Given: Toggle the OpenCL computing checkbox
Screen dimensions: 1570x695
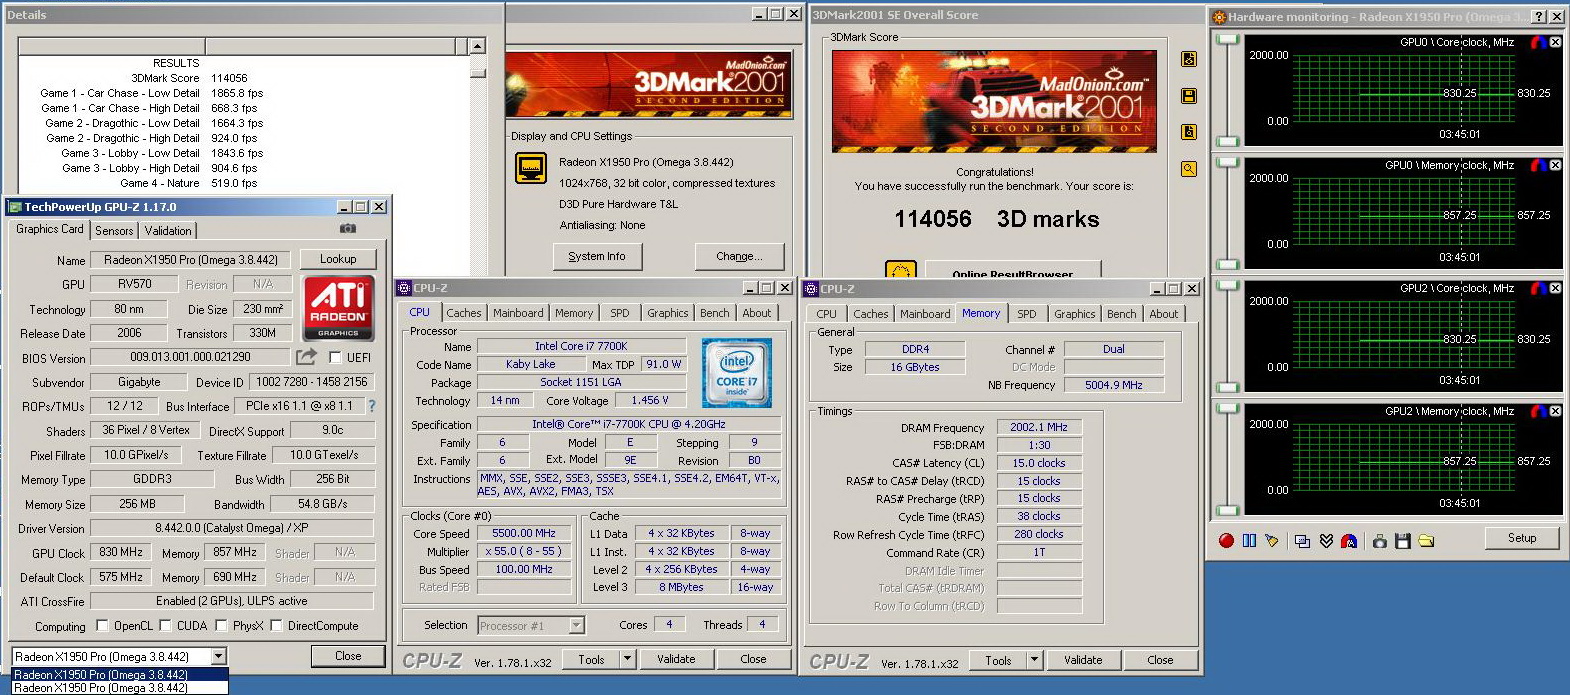Looking at the screenshot, I should pos(102,626).
